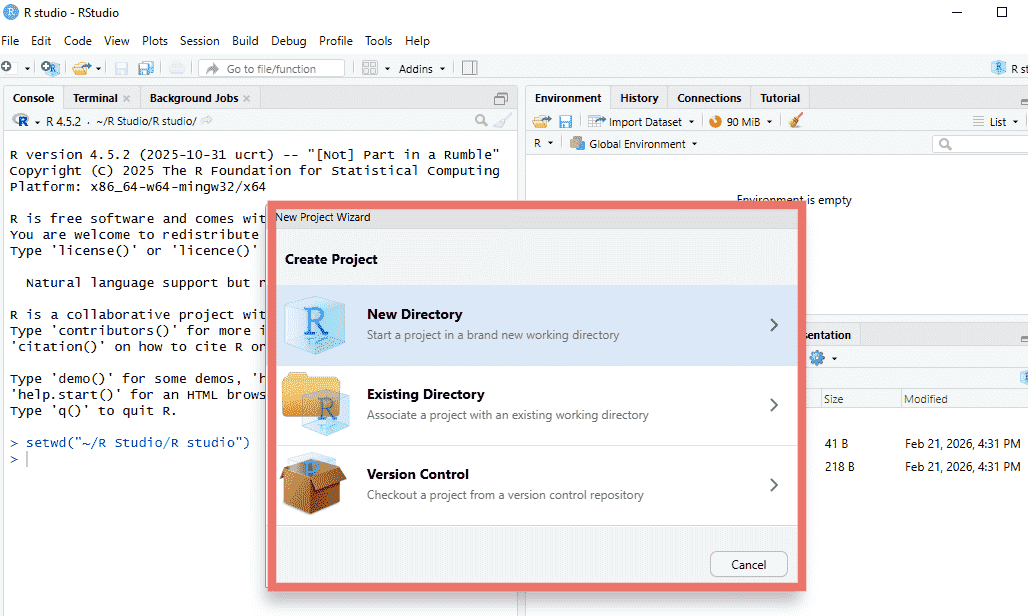Click the Version Control box icon
The width and height of the screenshot is (1028, 616).
click(313, 482)
